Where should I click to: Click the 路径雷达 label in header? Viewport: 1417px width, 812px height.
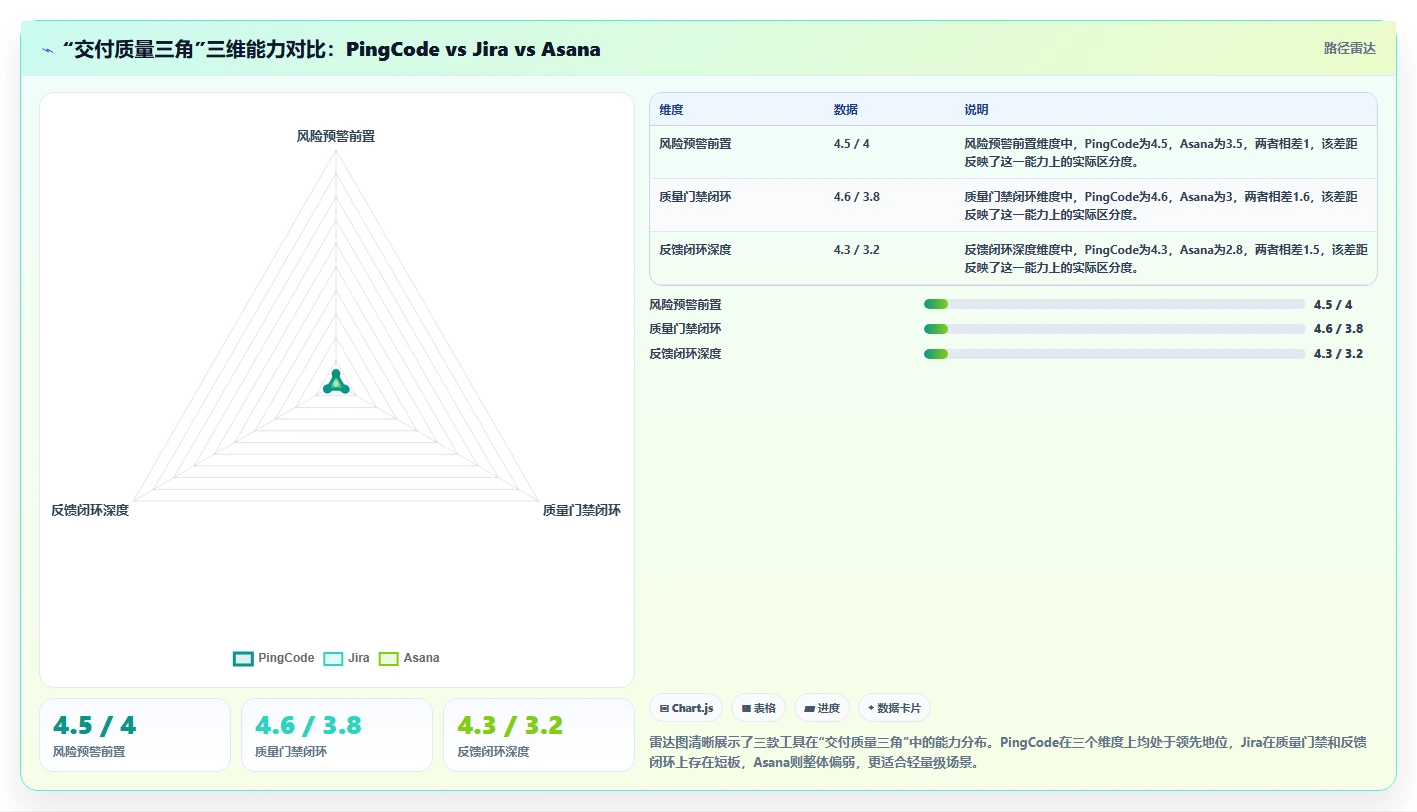(1350, 48)
